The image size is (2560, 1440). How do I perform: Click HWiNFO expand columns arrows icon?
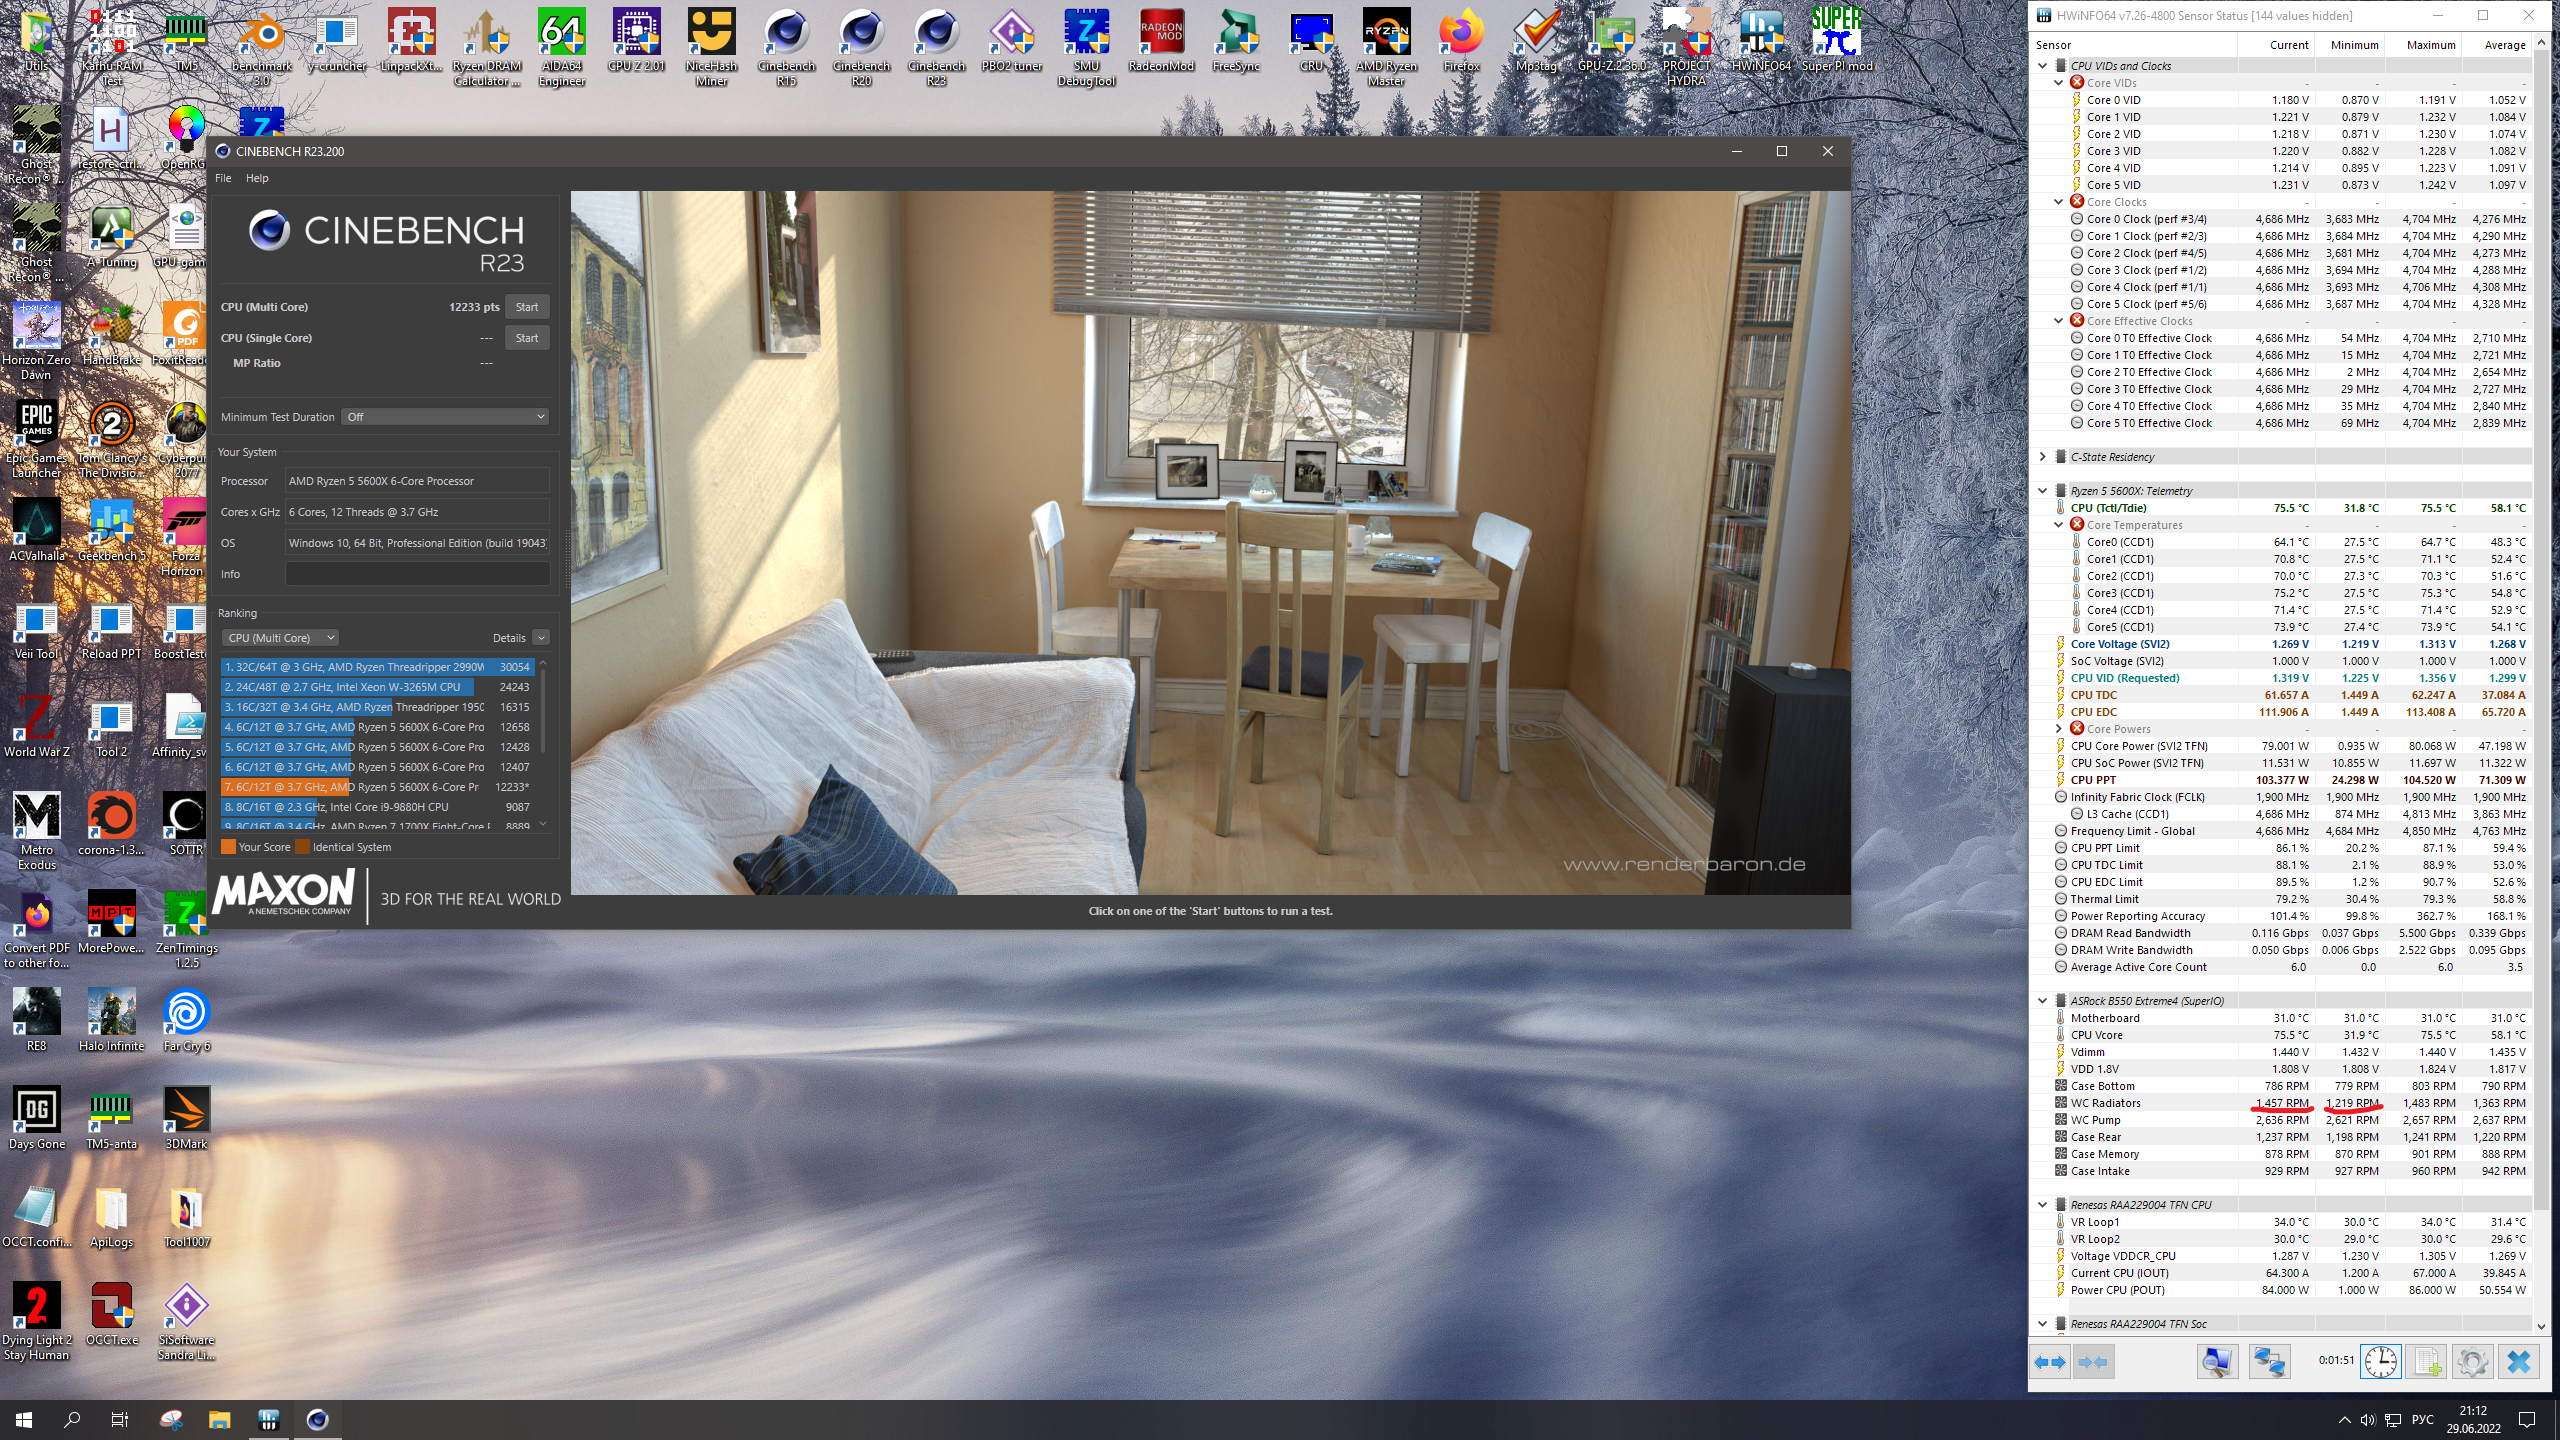click(x=2050, y=1361)
